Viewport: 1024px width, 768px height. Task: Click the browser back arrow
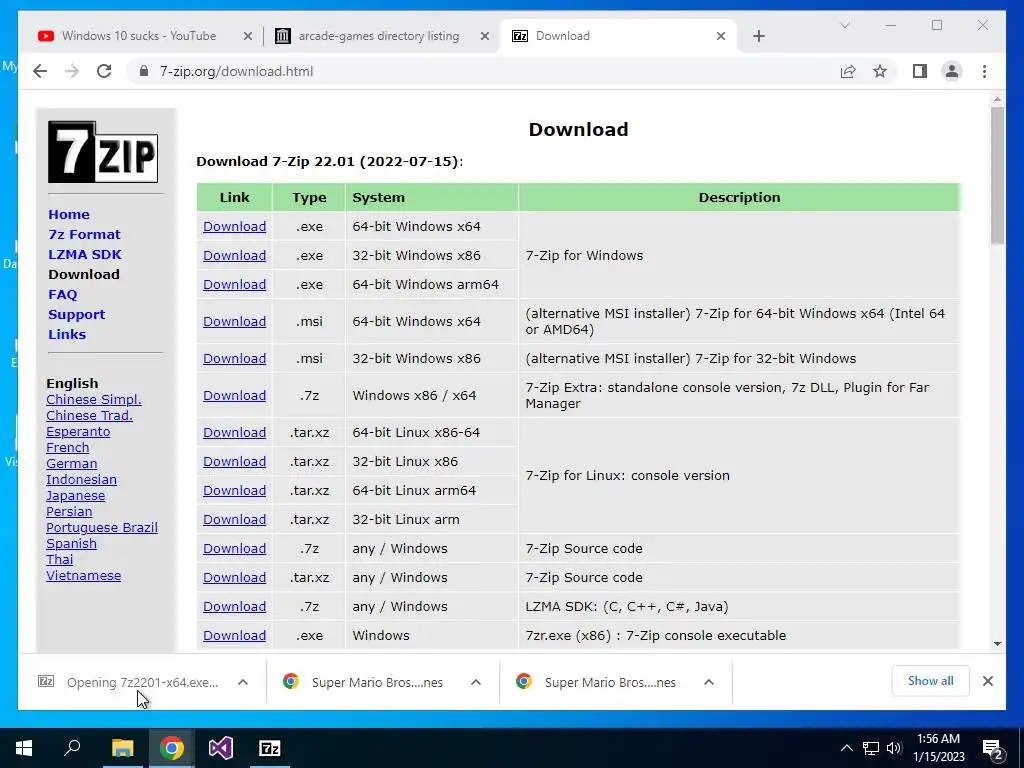point(40,71)
